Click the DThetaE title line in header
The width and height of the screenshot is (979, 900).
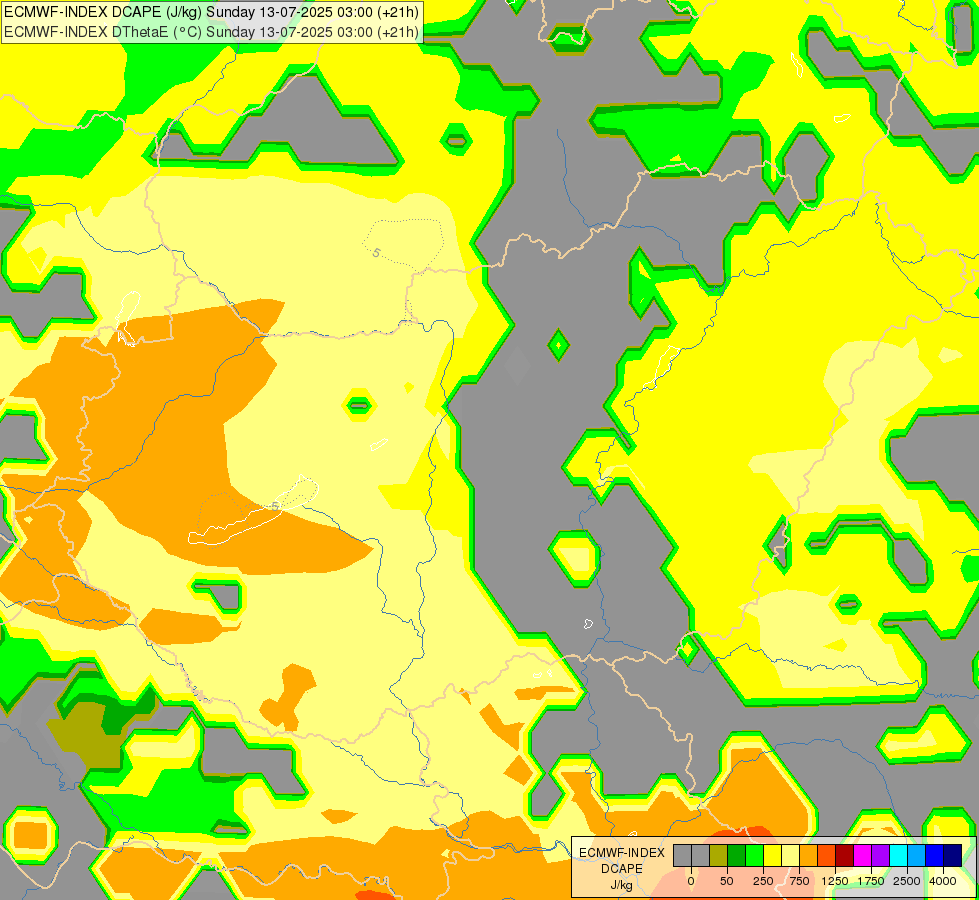(211, 32)
